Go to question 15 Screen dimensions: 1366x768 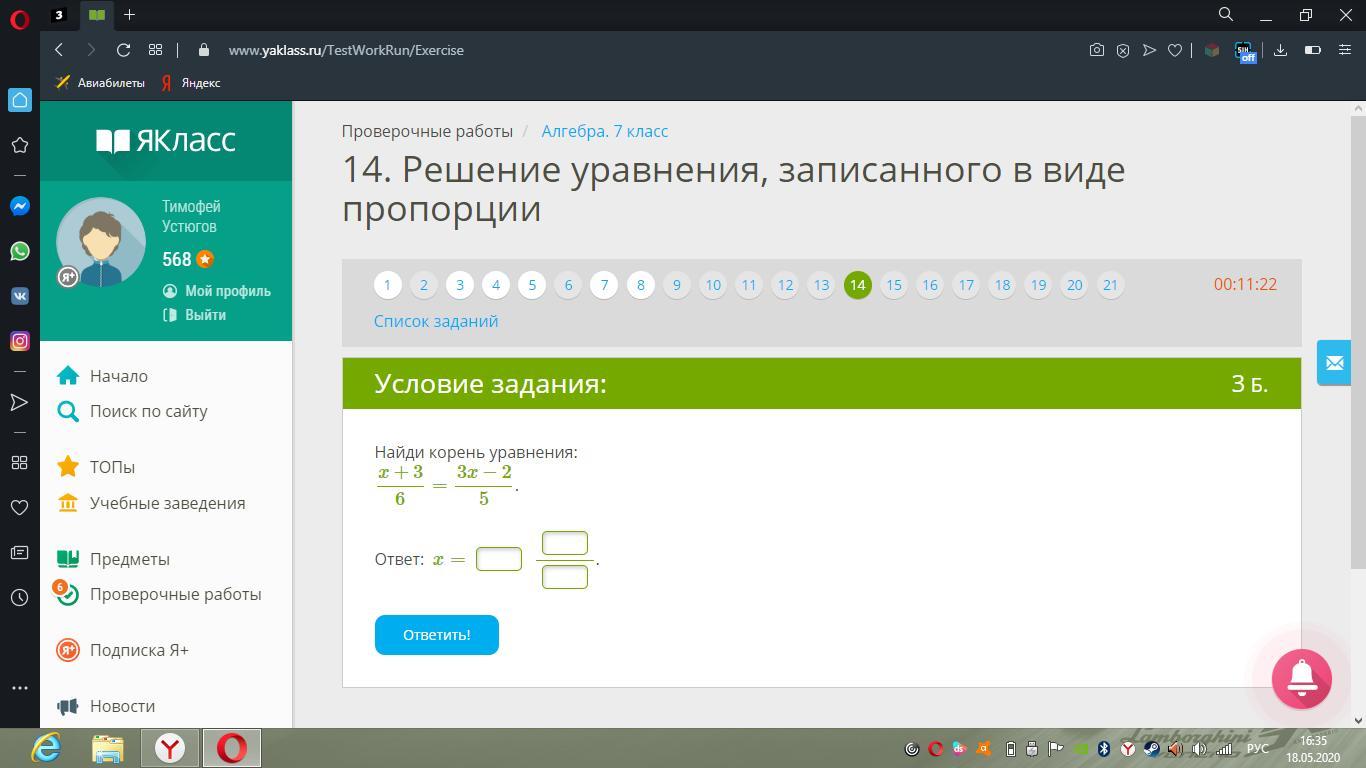tap(893, 285)
